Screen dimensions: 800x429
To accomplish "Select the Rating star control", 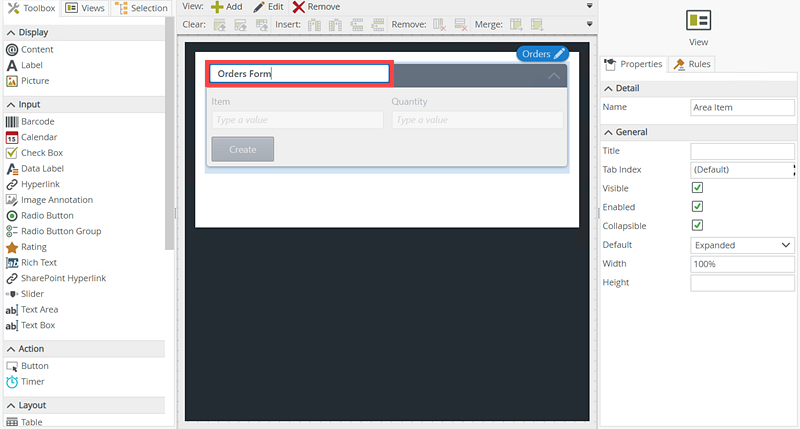I will click(x=26, y=247).
